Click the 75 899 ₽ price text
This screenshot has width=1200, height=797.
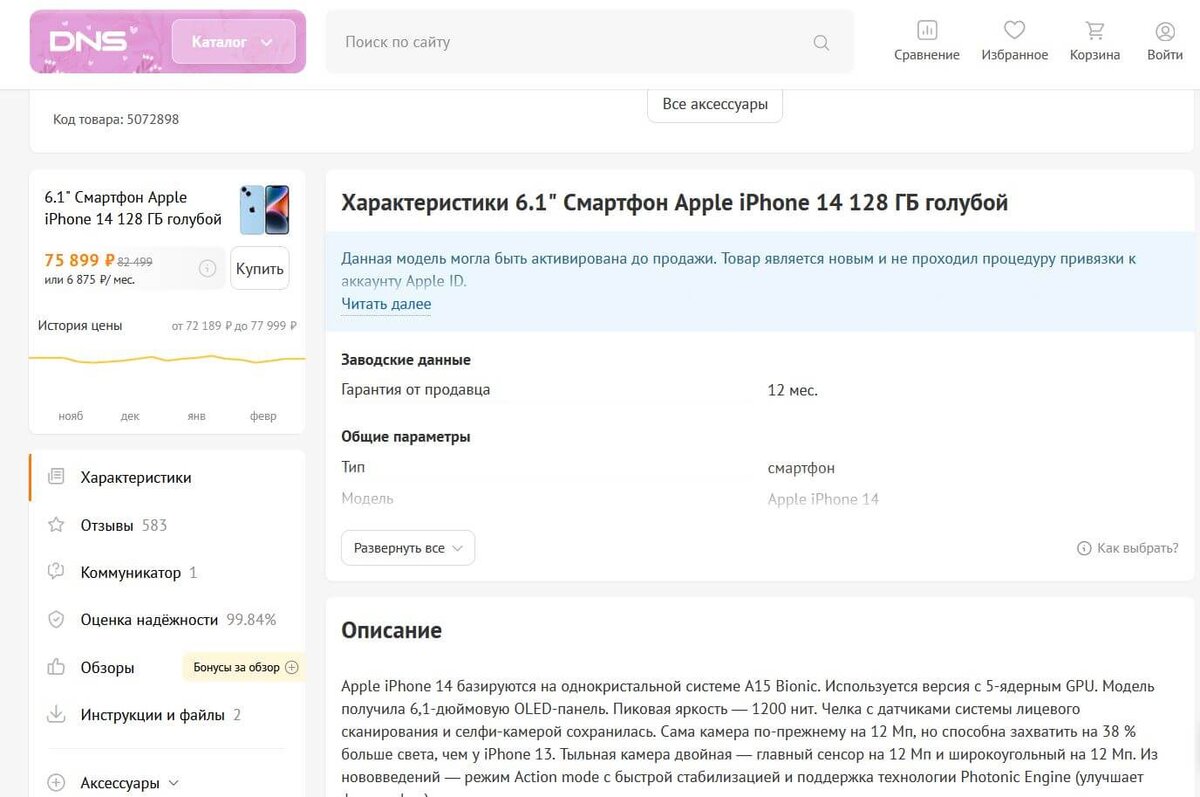coord(79,260)
